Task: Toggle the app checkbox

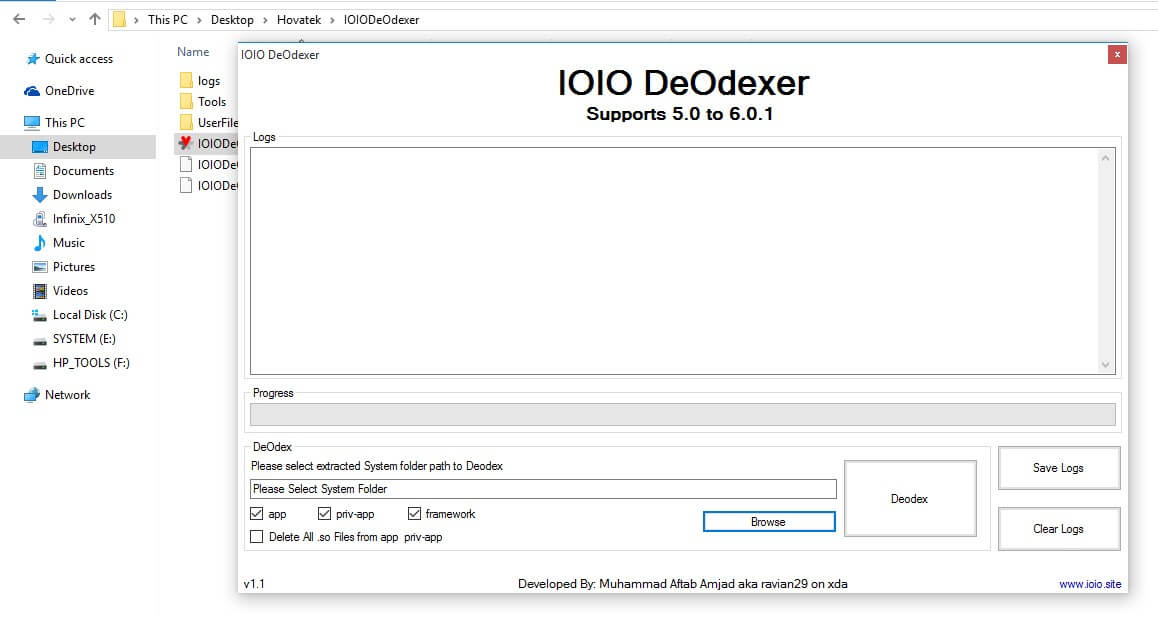Action: coord(257,514)
